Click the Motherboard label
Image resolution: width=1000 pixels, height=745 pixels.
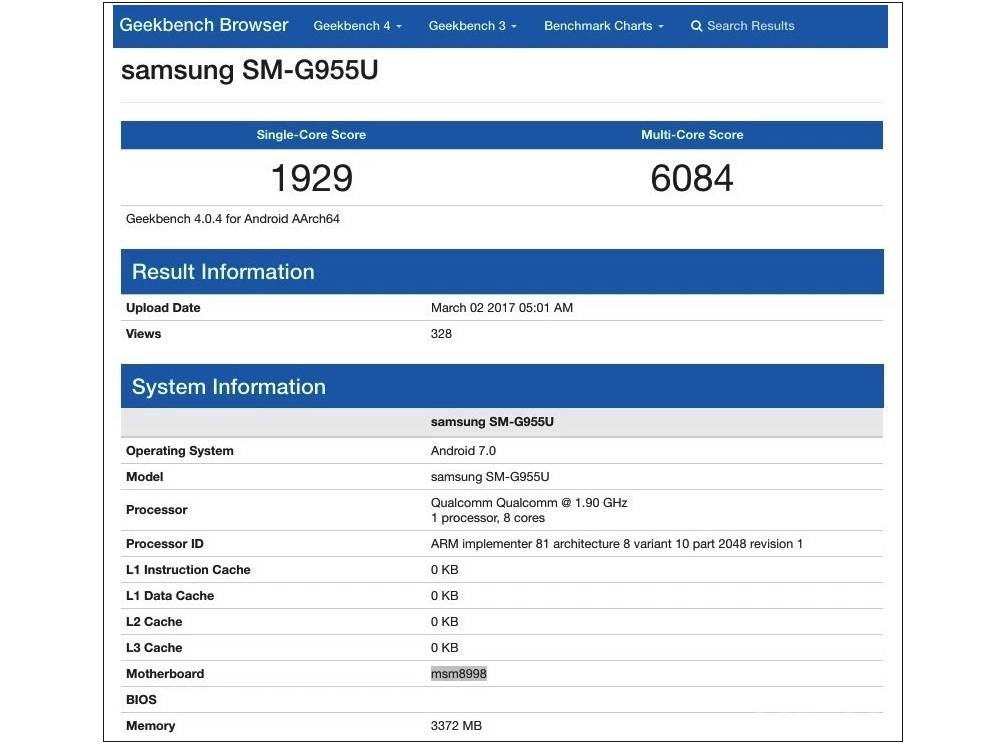pos(165,674)
